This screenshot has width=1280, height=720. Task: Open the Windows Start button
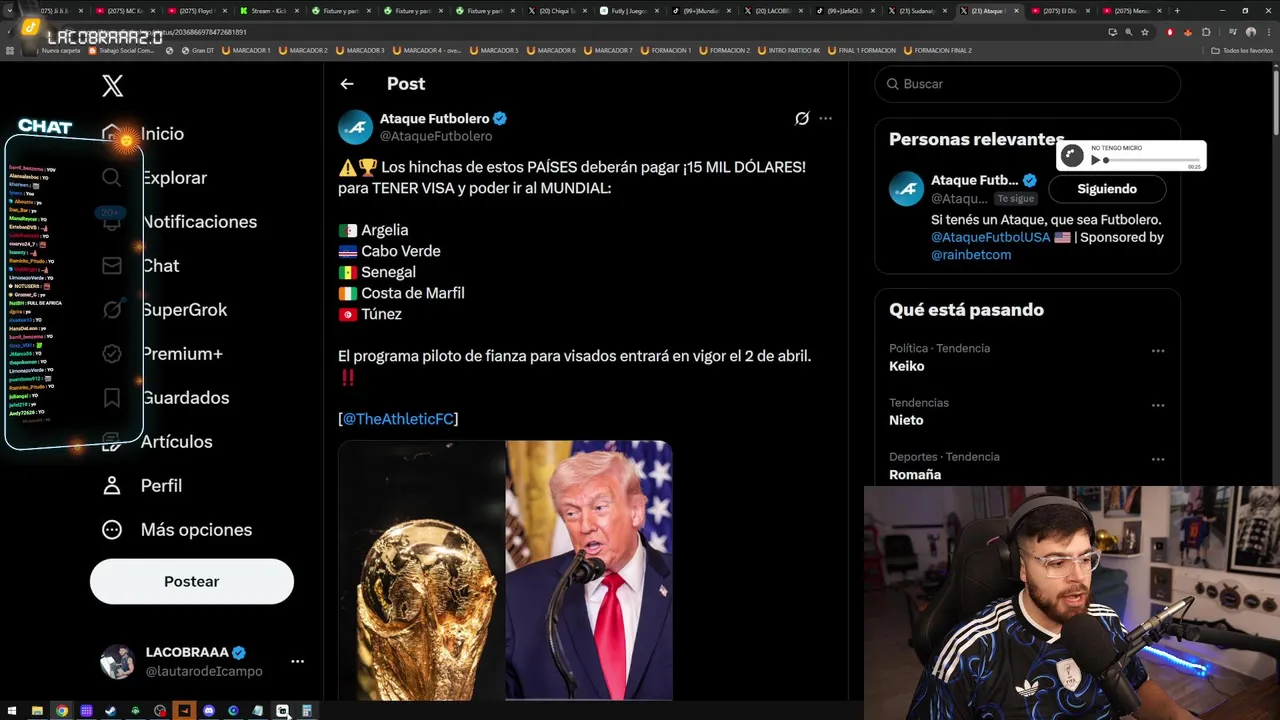12,711
